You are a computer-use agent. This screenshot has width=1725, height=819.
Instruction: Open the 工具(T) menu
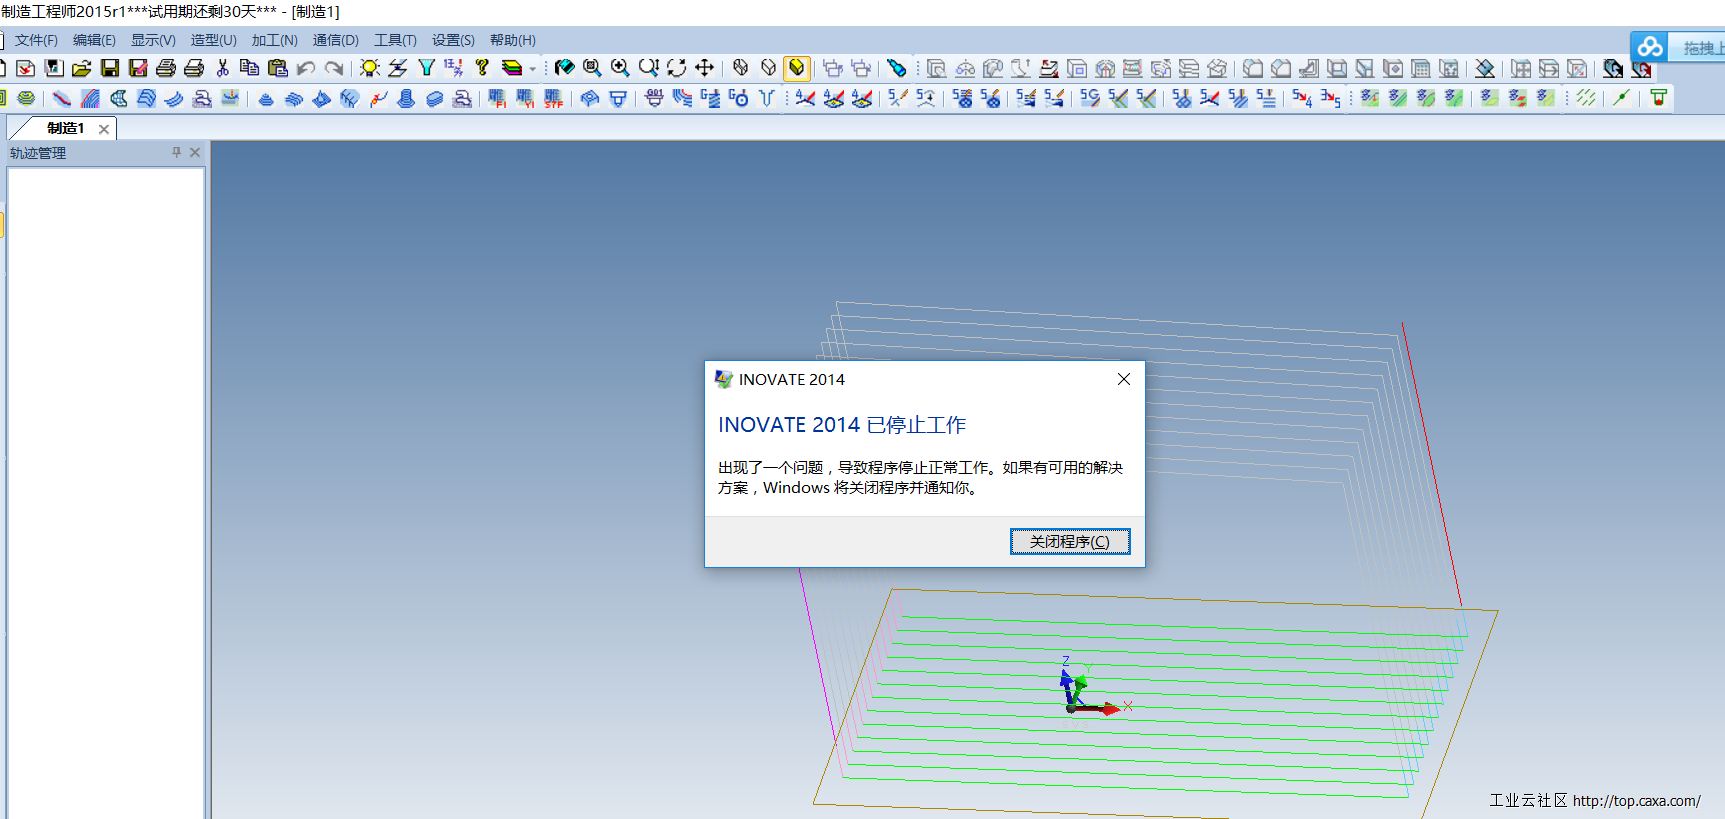395,40
